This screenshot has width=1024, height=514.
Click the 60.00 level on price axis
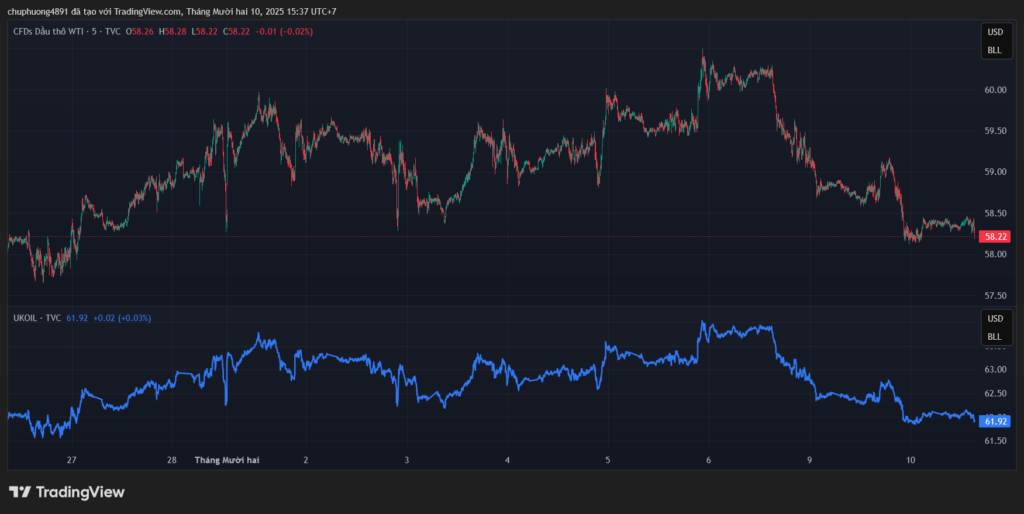[994, 90]
